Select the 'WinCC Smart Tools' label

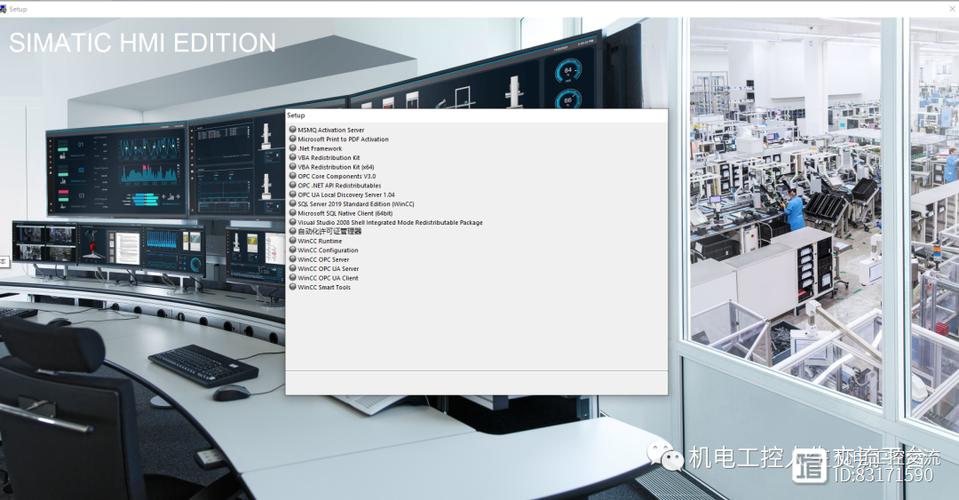point(324,287)
